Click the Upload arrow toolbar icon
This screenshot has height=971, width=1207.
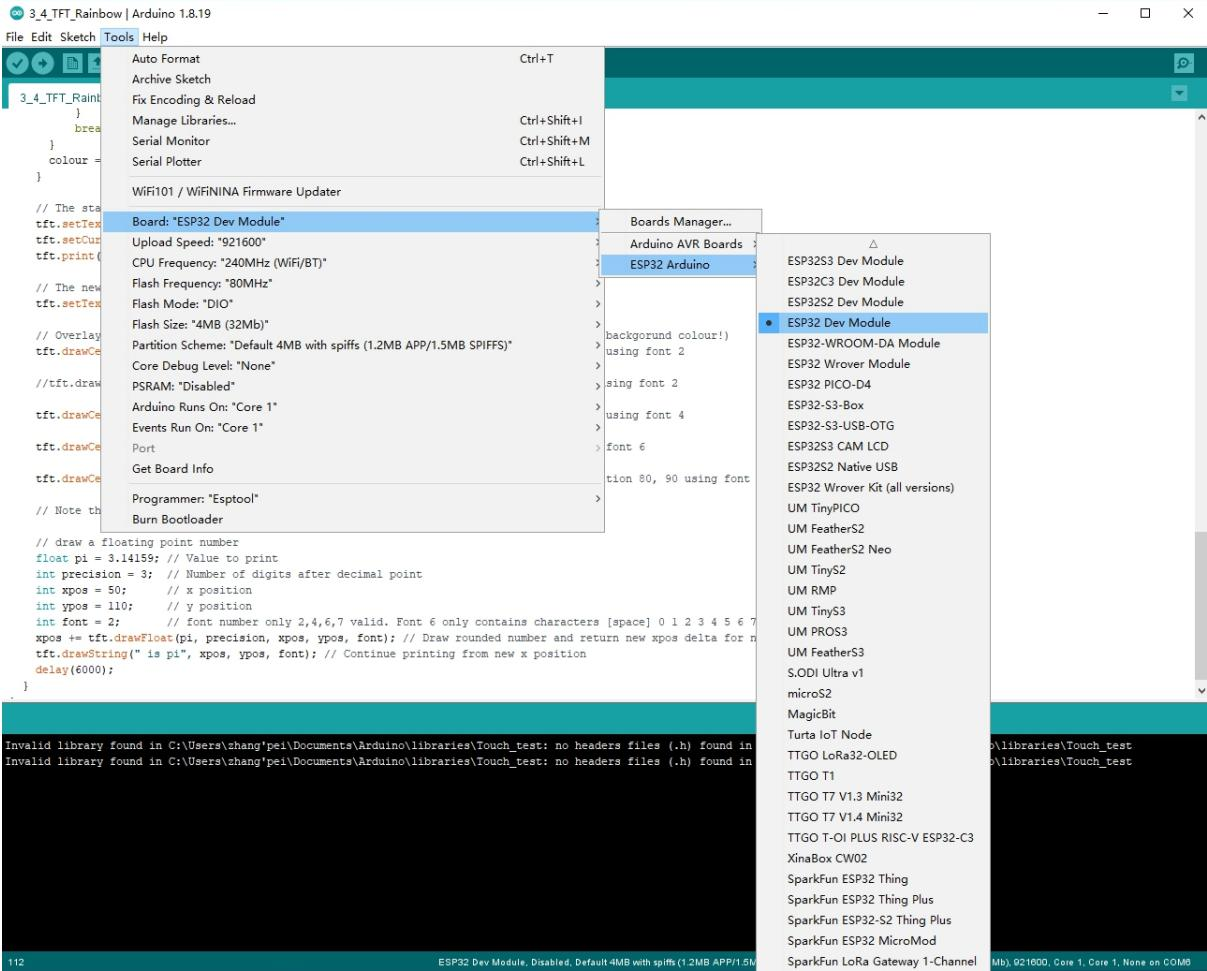[x=43, y=63]
